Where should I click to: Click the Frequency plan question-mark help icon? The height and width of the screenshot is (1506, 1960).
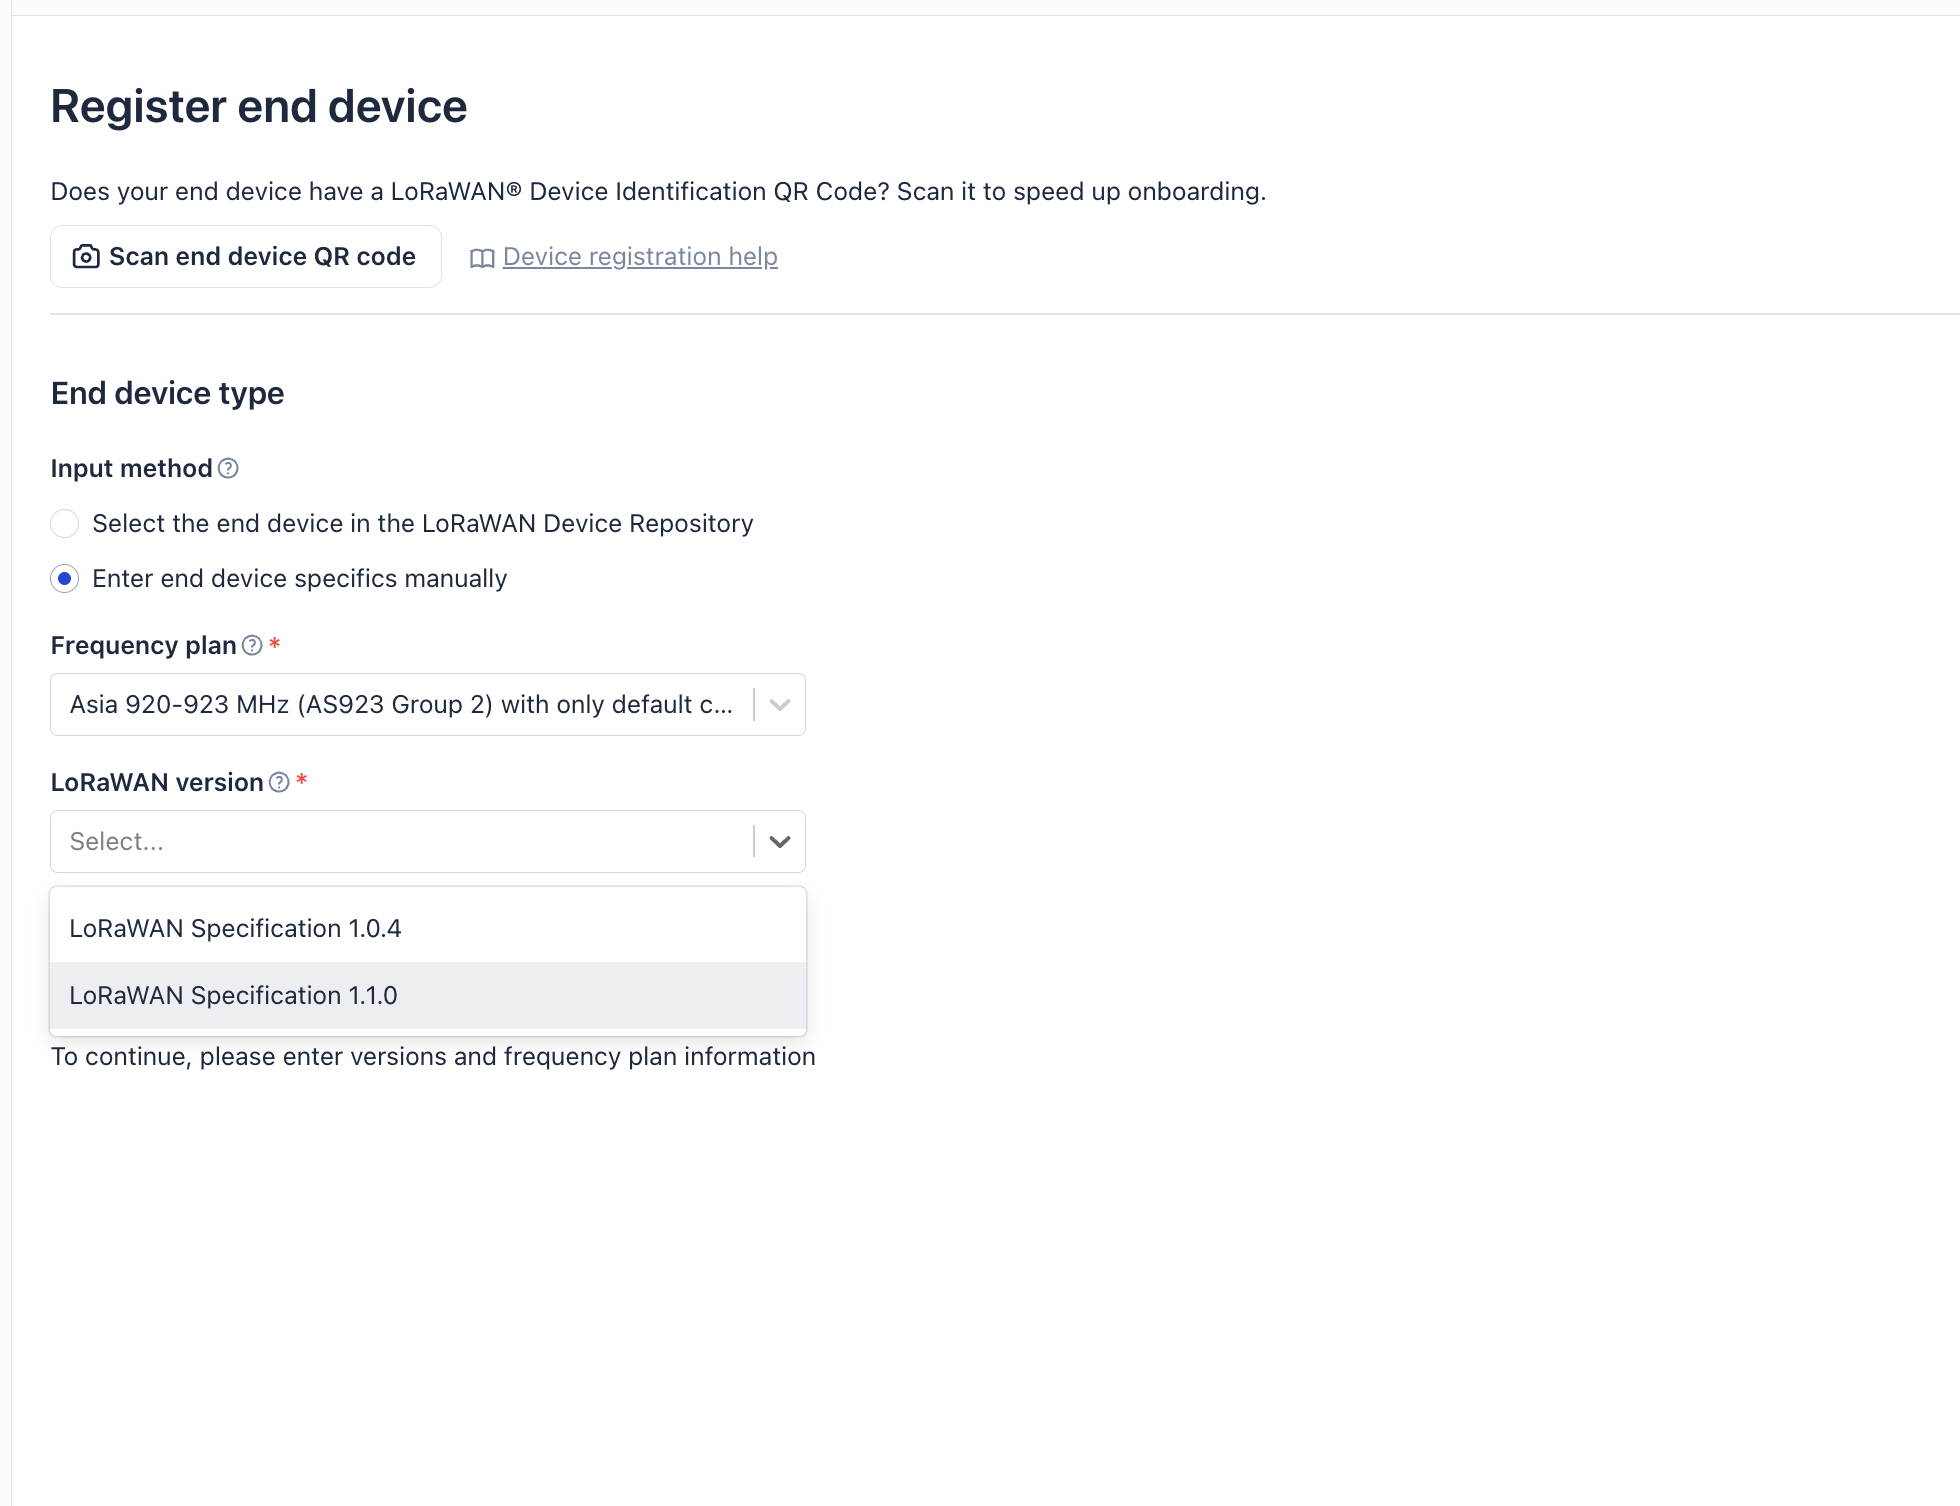(252, 645)
